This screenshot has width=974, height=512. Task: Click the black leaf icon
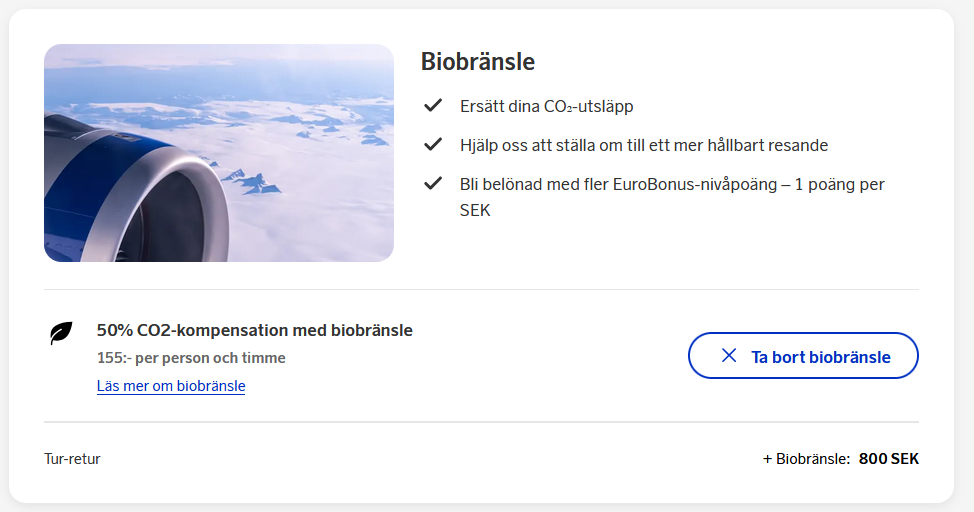(x=62, y=333)
